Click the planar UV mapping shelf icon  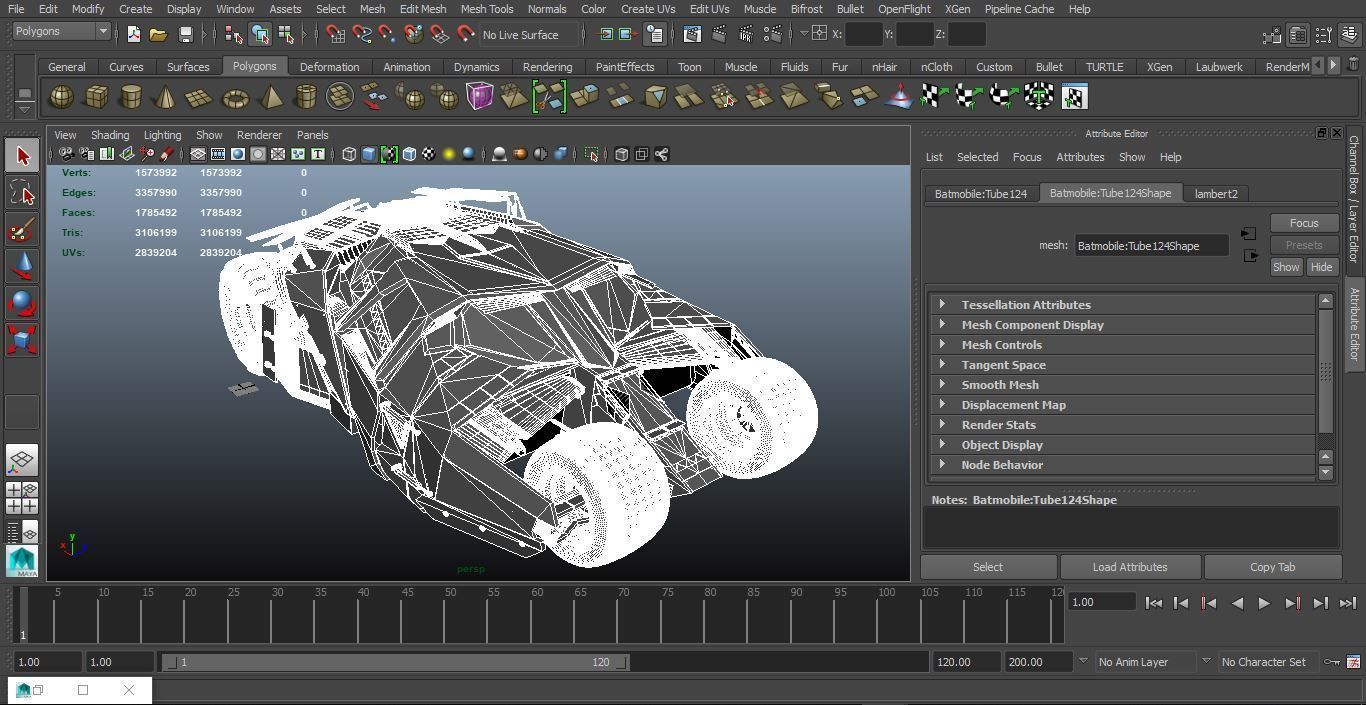[934, 97]
